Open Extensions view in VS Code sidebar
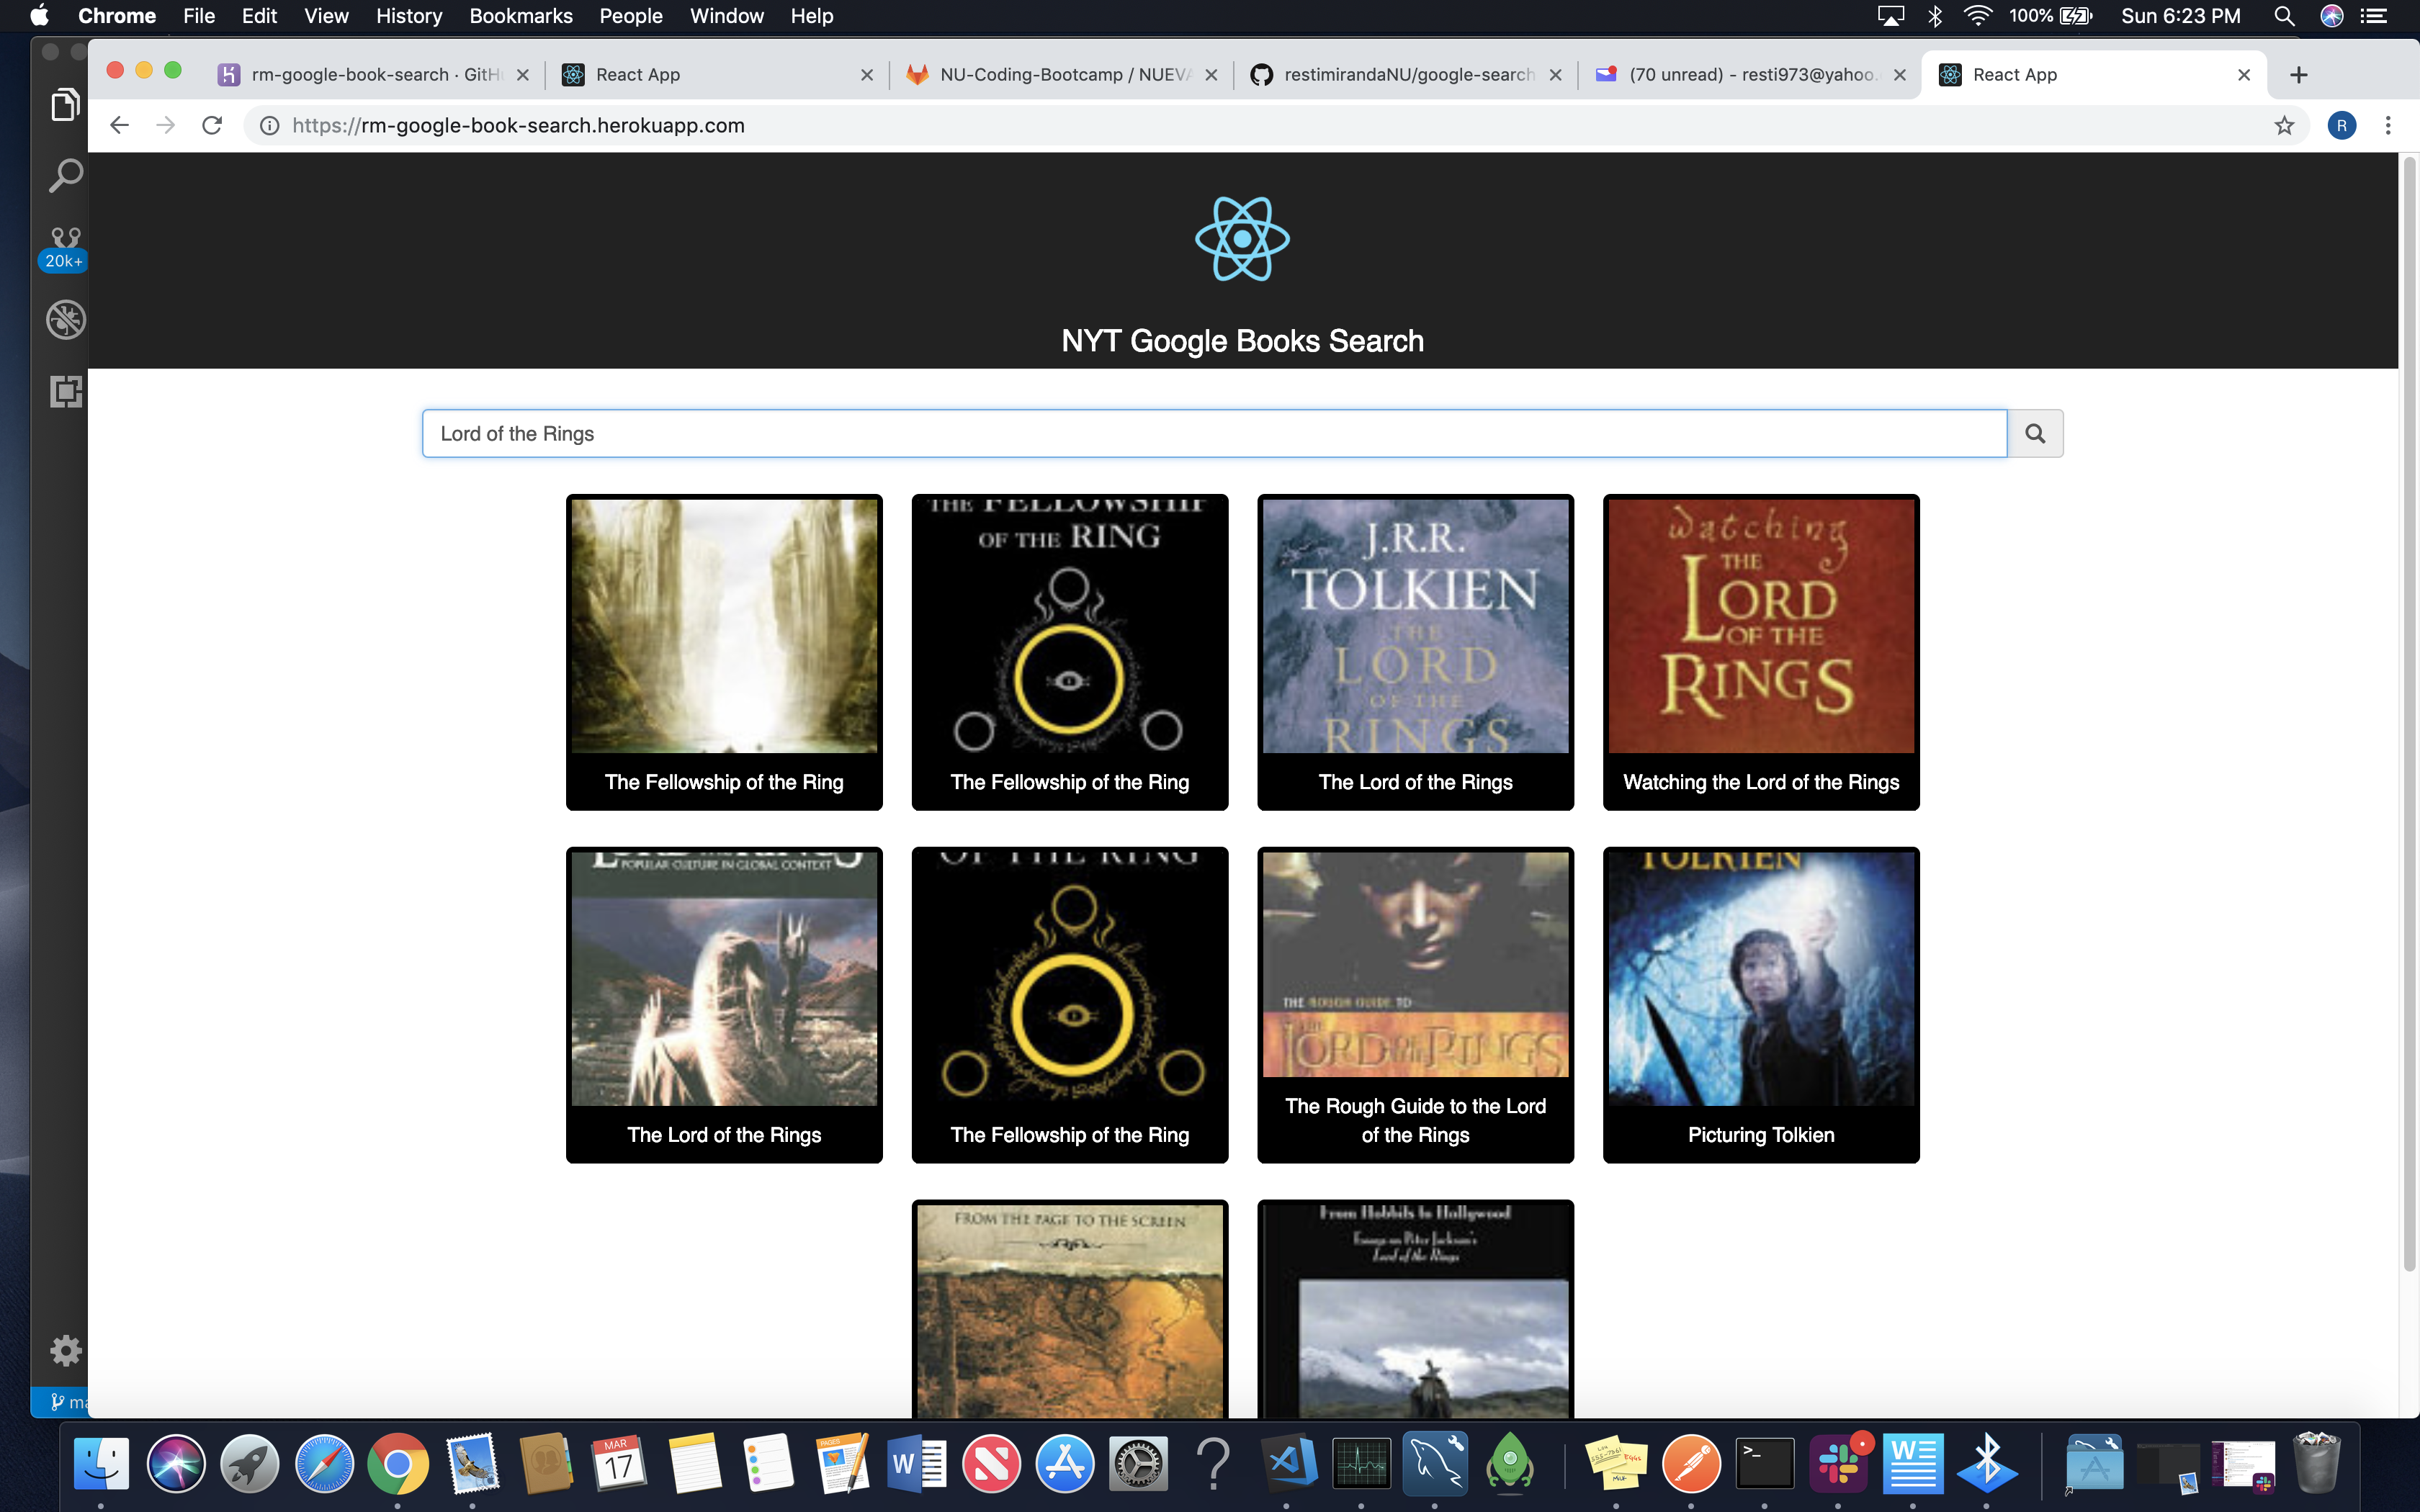 click(65, 391)
